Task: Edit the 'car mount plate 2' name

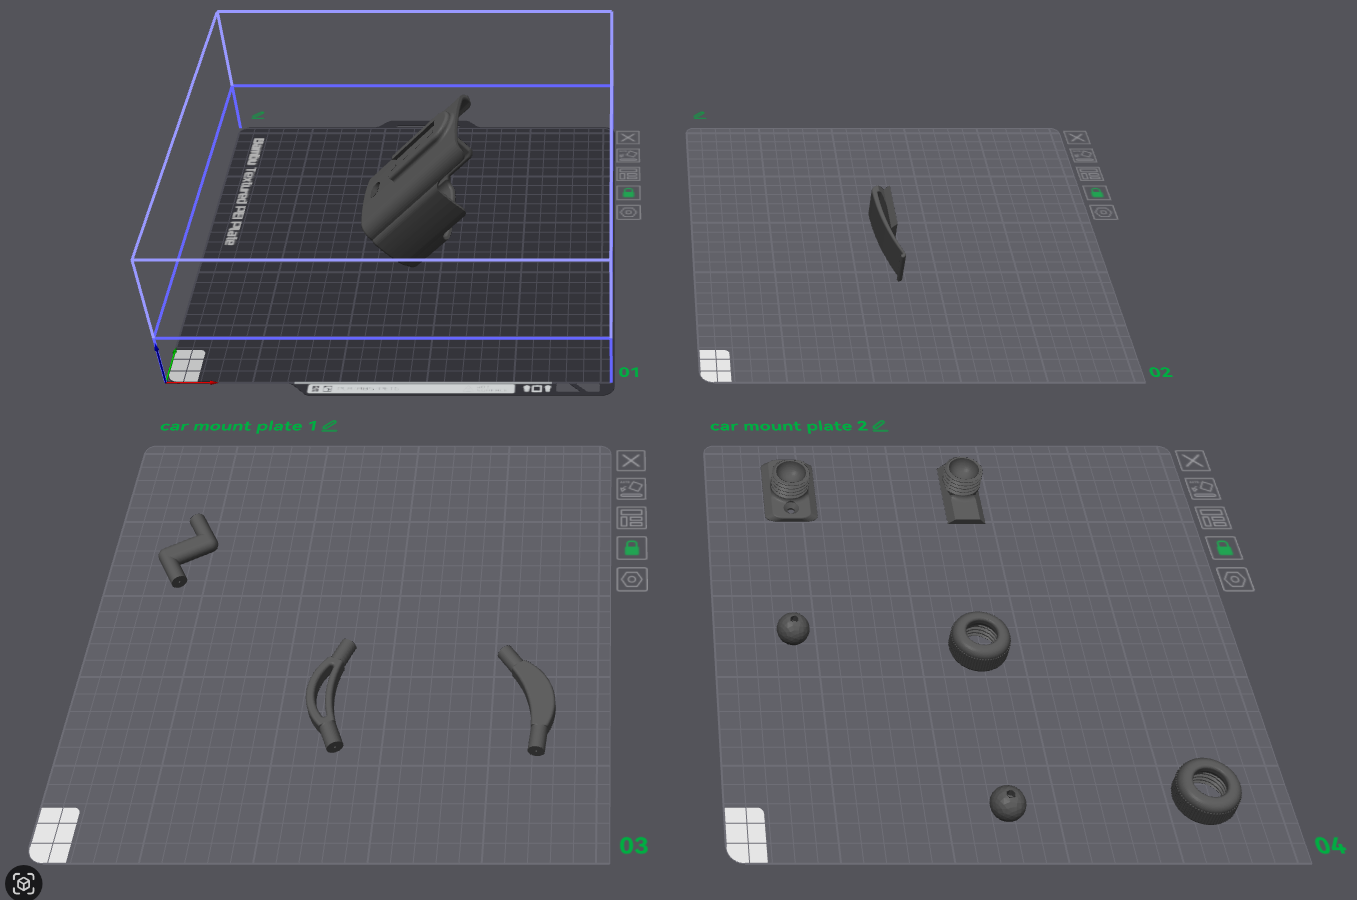Action: tap(879, 426)
